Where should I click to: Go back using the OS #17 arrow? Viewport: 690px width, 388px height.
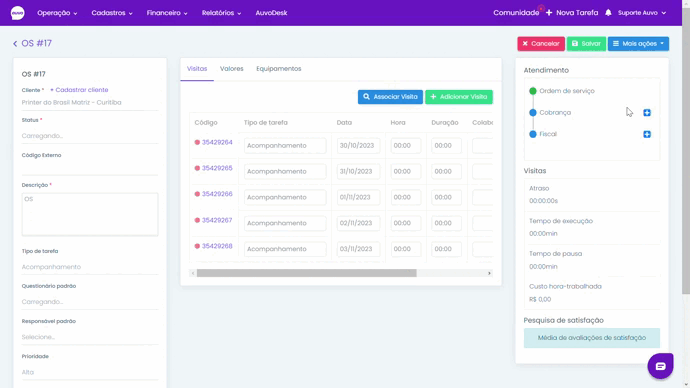click(x=15, y=44)
